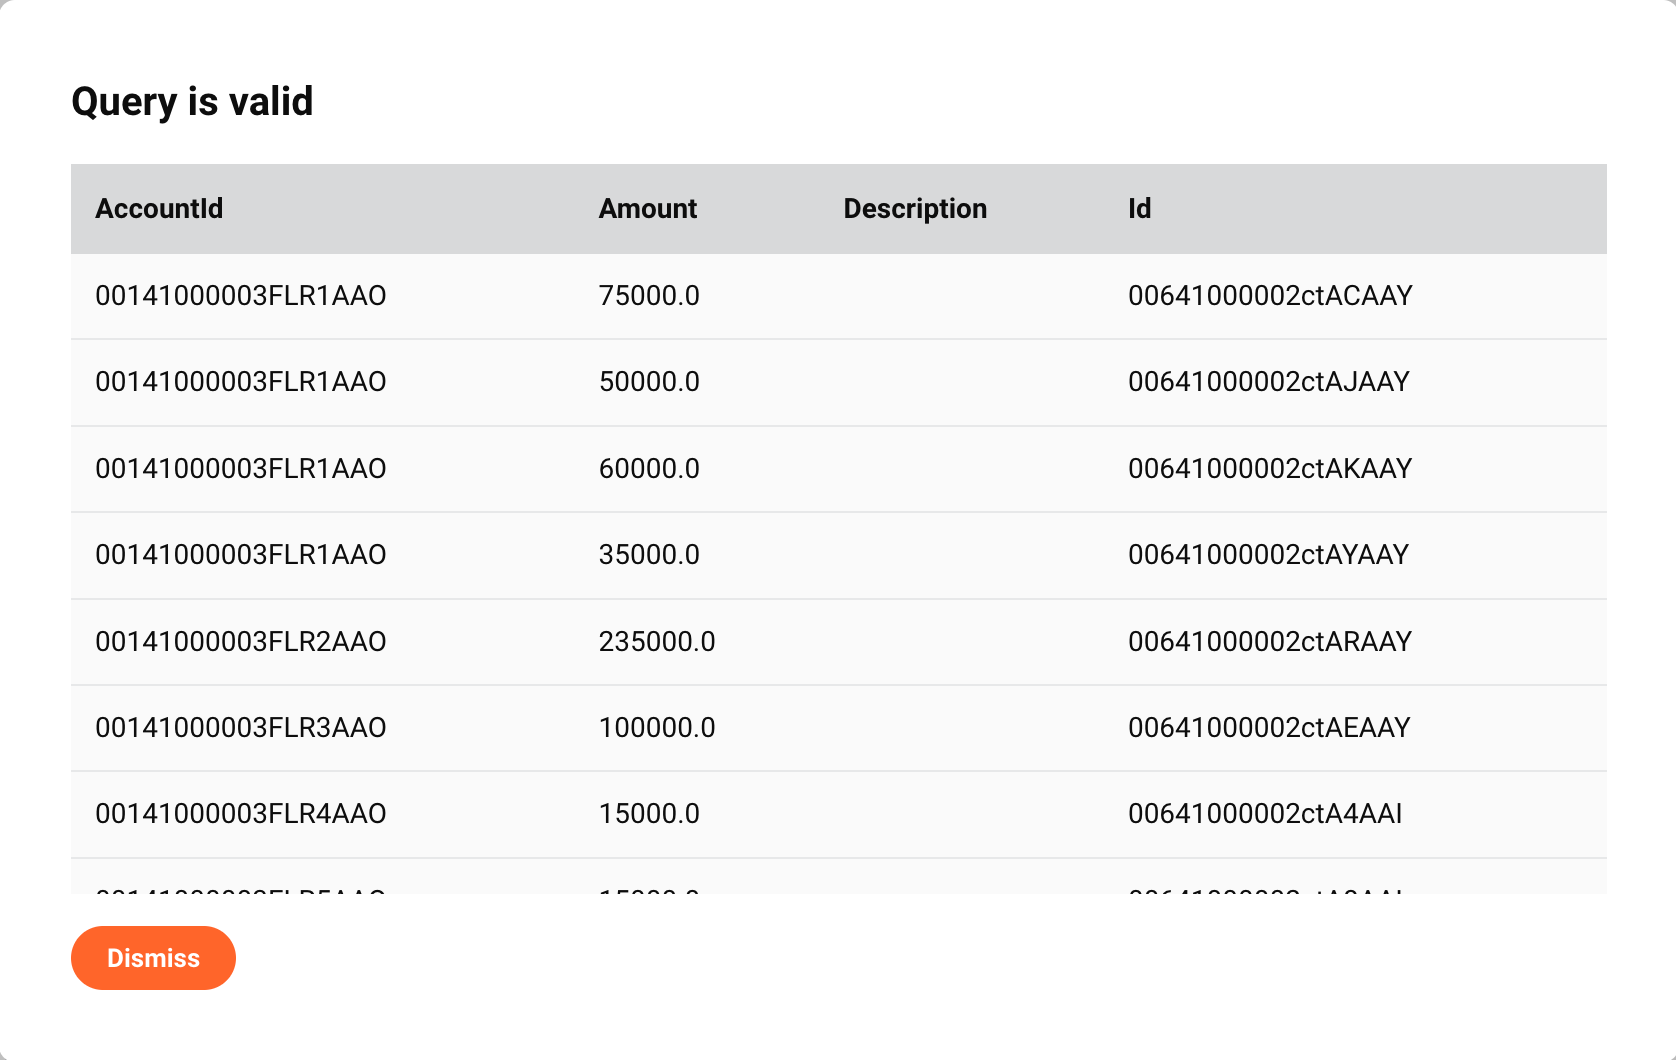The image size is (1676, 1060).
Task: Click Id 00641000002ctAYAAY
Action: [1268, 555]
